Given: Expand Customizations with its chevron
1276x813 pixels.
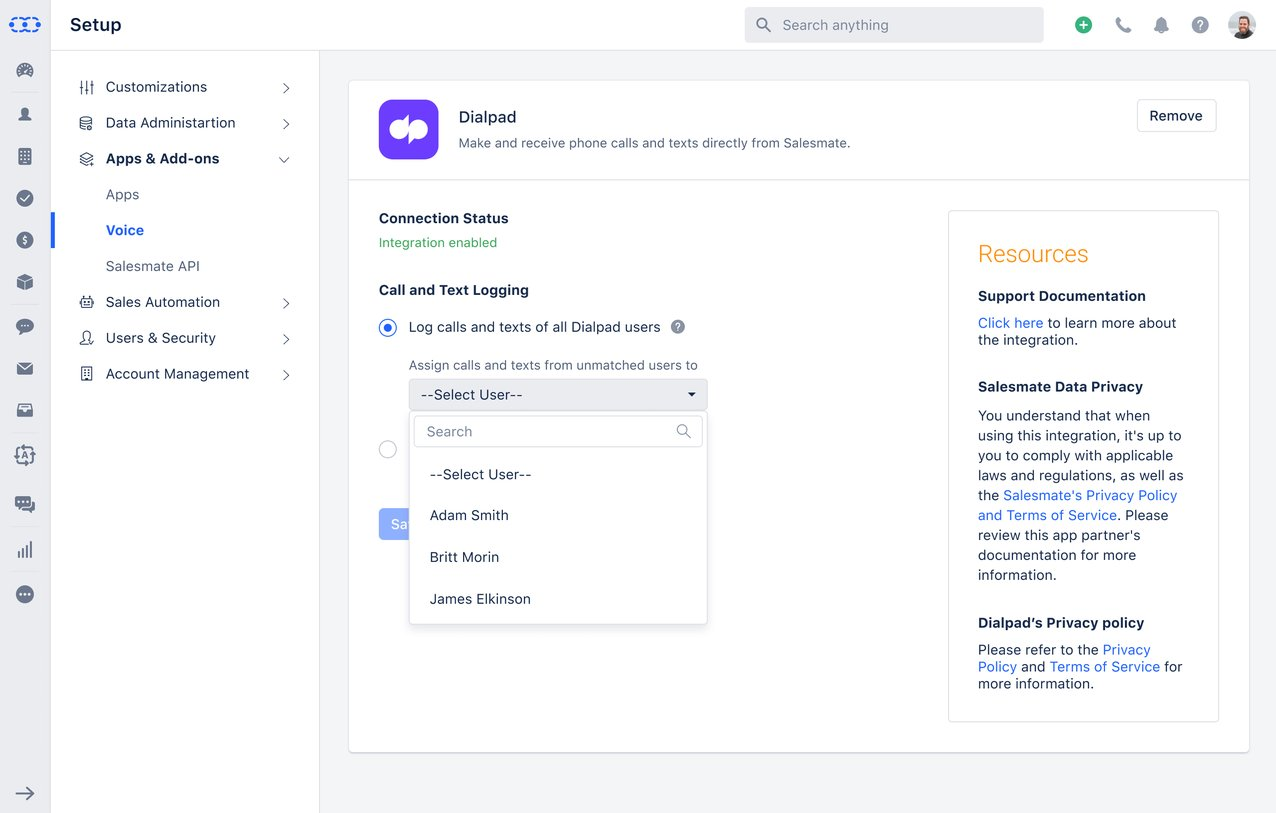Looking at the screenshot, I should coord(286,88).
